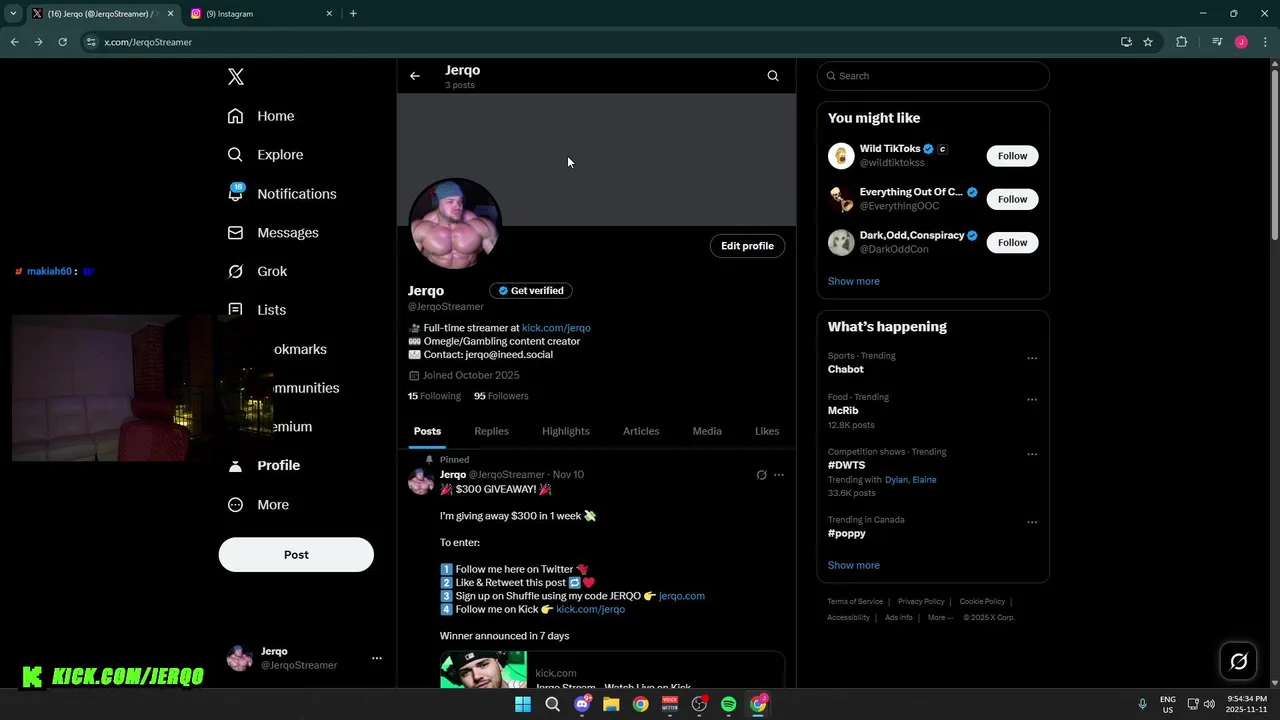Open Windows taskbar search

point(552,705)
